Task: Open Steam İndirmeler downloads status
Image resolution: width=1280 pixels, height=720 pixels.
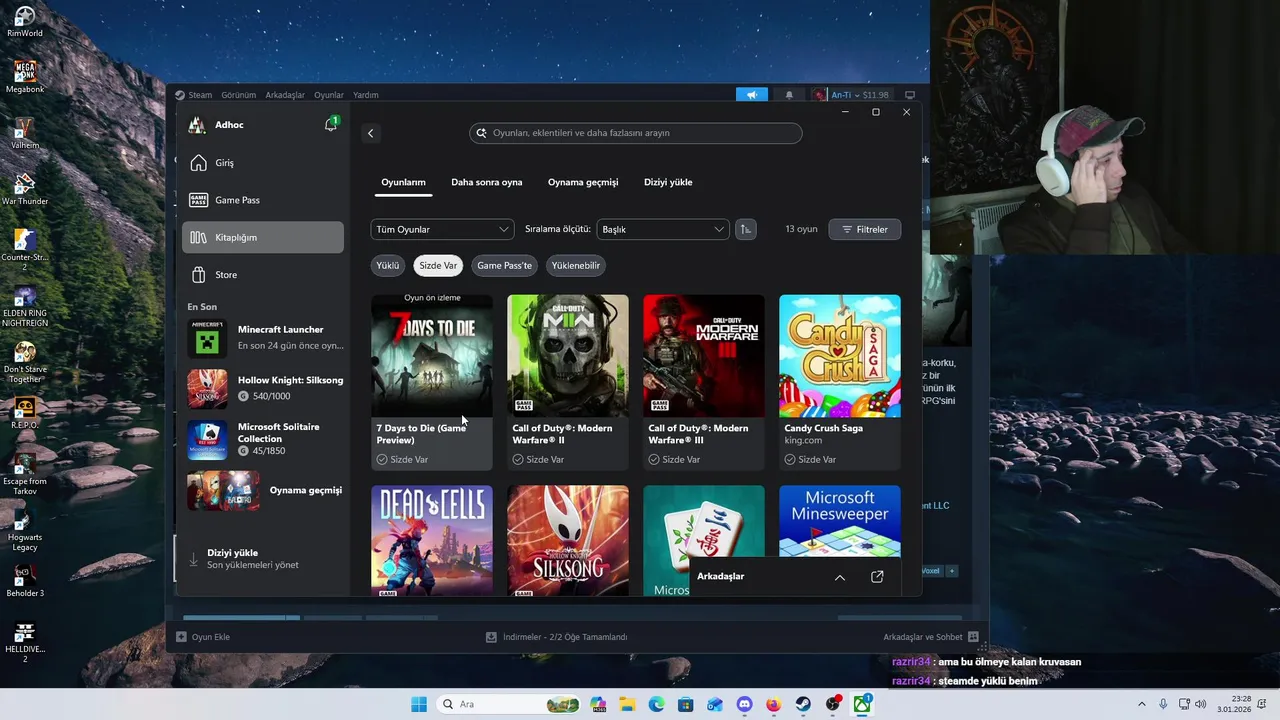Action: (556, 637)
